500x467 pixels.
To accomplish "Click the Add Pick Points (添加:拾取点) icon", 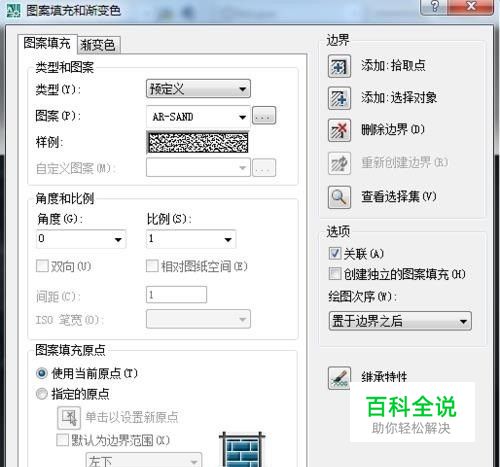I will 339,66.
